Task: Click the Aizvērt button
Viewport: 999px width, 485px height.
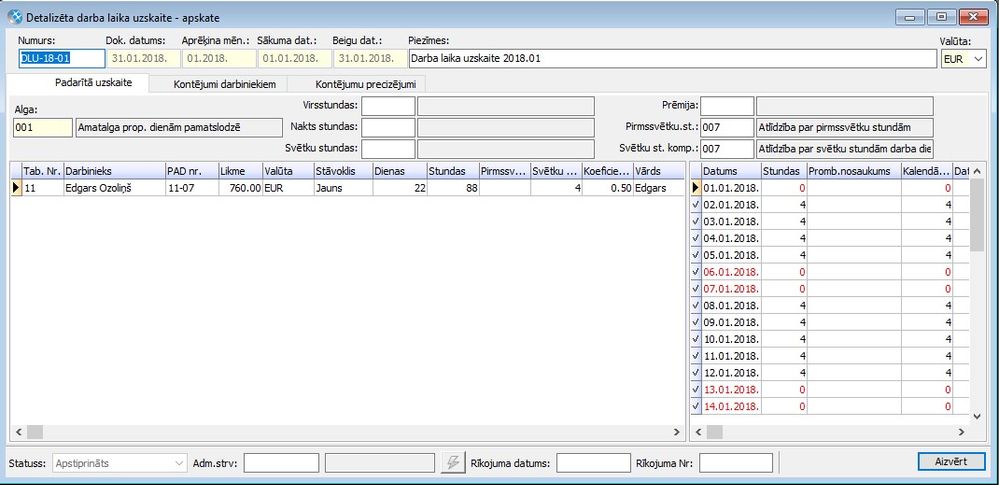Action: click(x=952, y=462)
